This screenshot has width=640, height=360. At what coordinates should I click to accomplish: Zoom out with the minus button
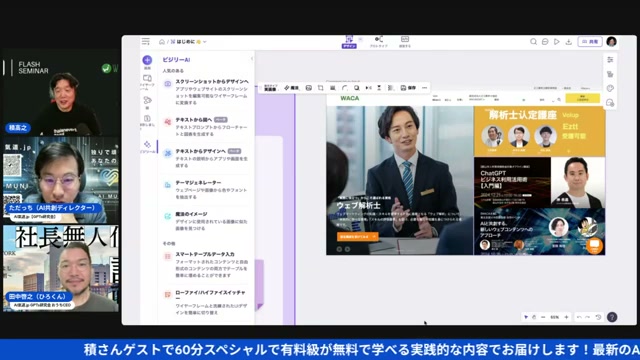[543, 317]
